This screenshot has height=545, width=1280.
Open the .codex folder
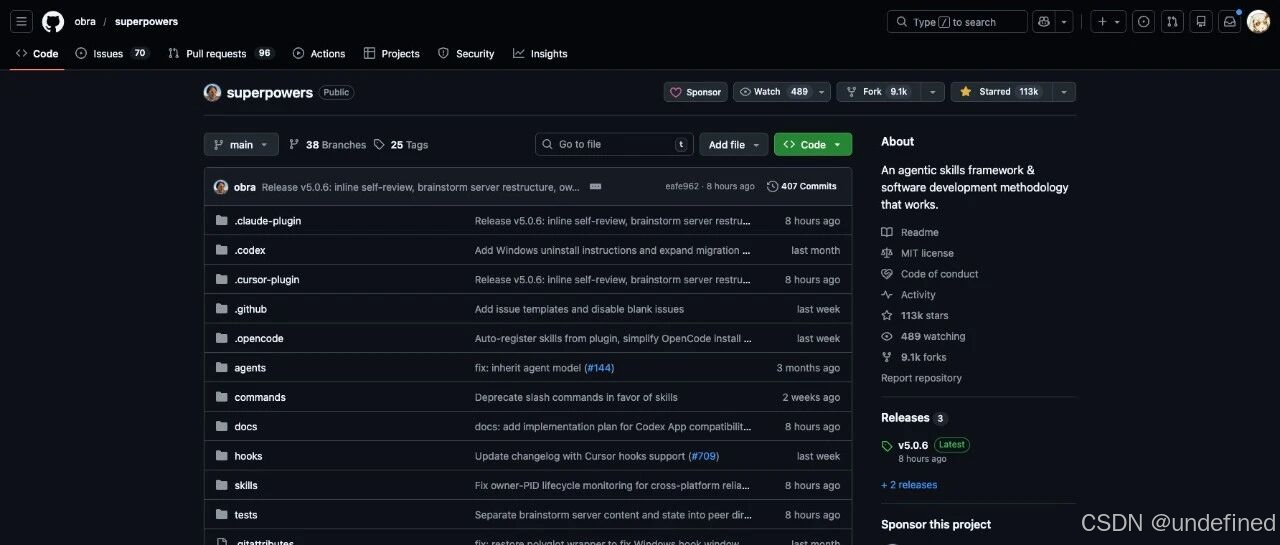pyautogui.click(x=250, y=250)
